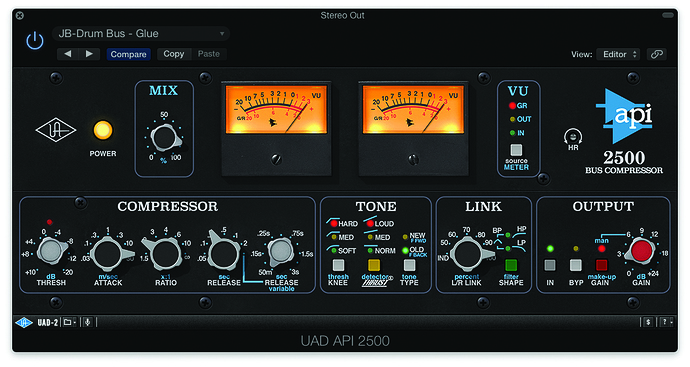Image resolution: width=690 pixels, height=367 pixels.
Task: Click the thresh KNEE selector button
Action: pyautogui.click(x=338, y=265)
